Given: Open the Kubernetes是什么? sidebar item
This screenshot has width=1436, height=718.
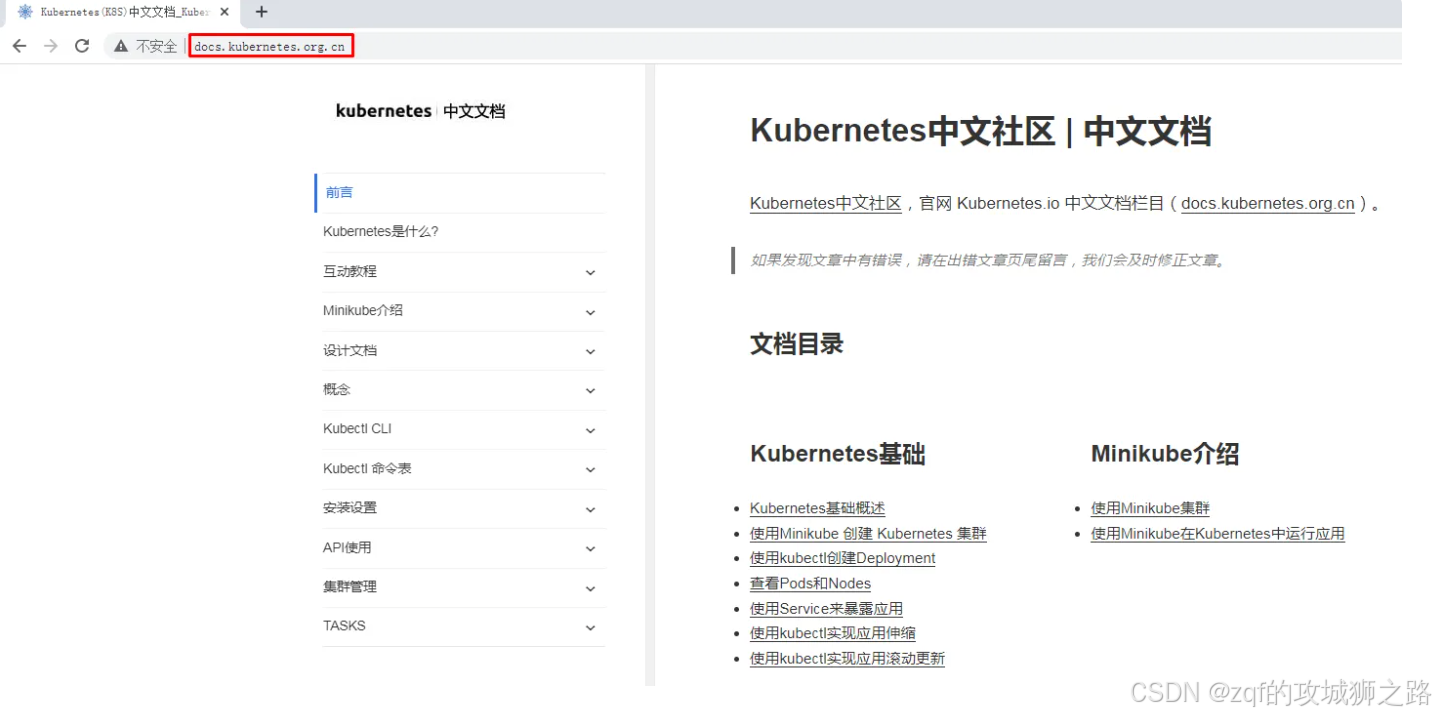Looking at the screenshot, I should click(381, 231).
